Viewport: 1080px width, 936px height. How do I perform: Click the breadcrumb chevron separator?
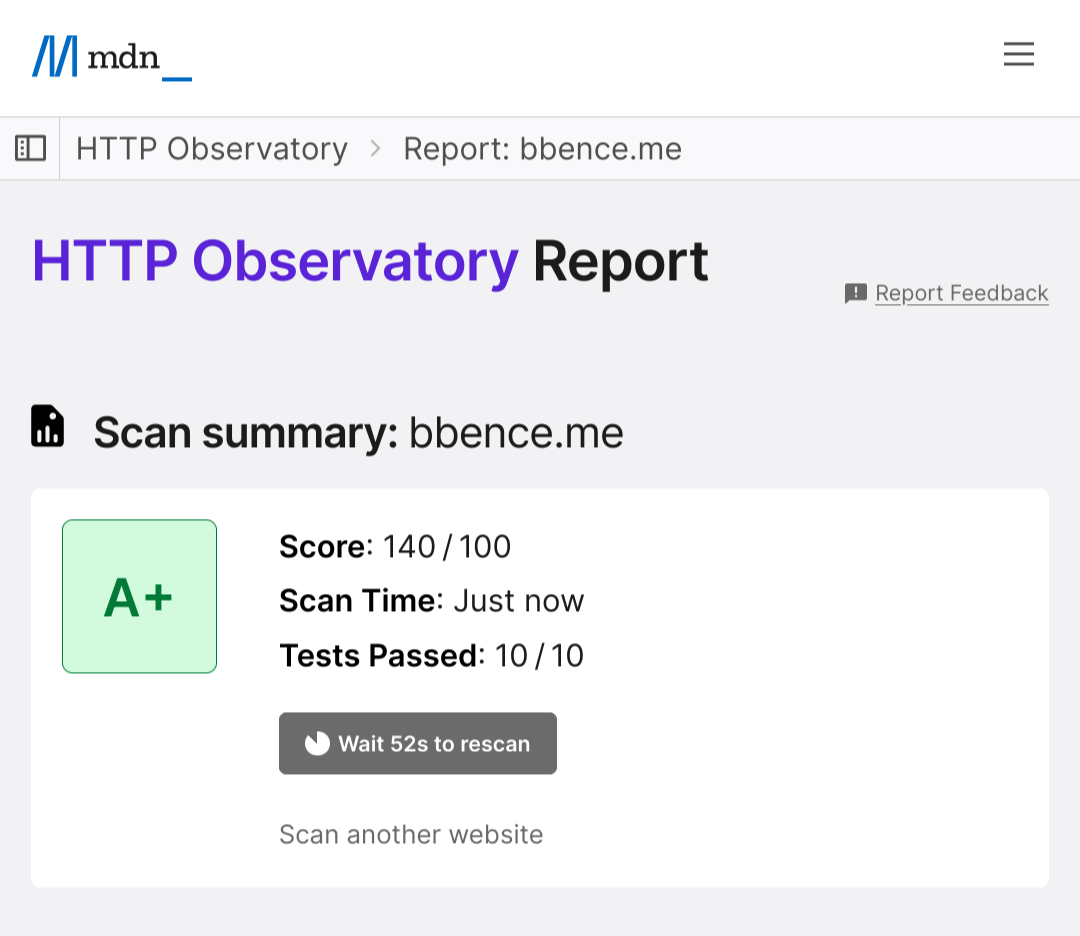coord(375,149)
